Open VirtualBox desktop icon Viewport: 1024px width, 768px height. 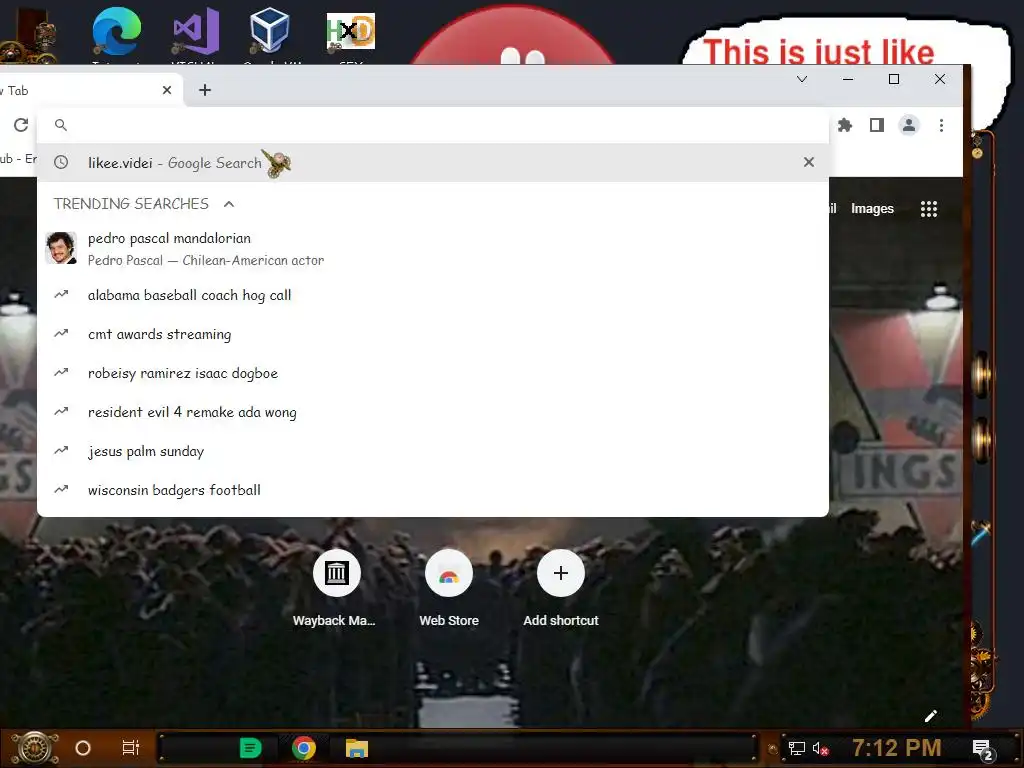269,33
